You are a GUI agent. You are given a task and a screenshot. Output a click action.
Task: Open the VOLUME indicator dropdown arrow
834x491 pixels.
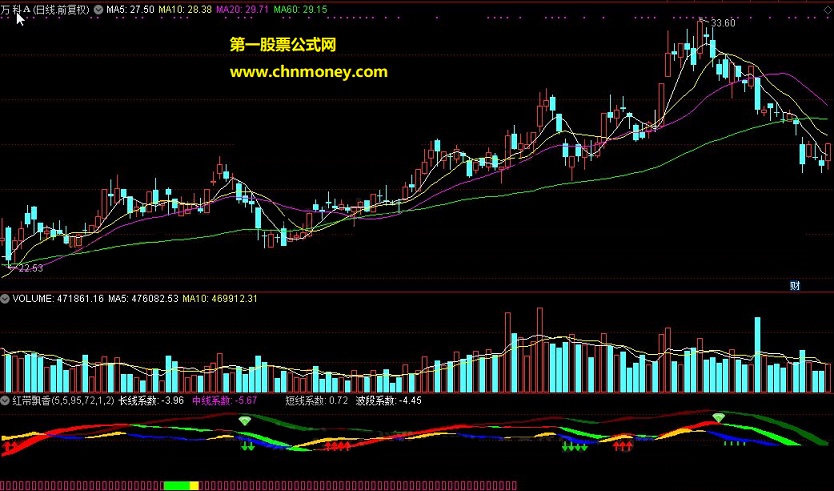coord(5,299)
